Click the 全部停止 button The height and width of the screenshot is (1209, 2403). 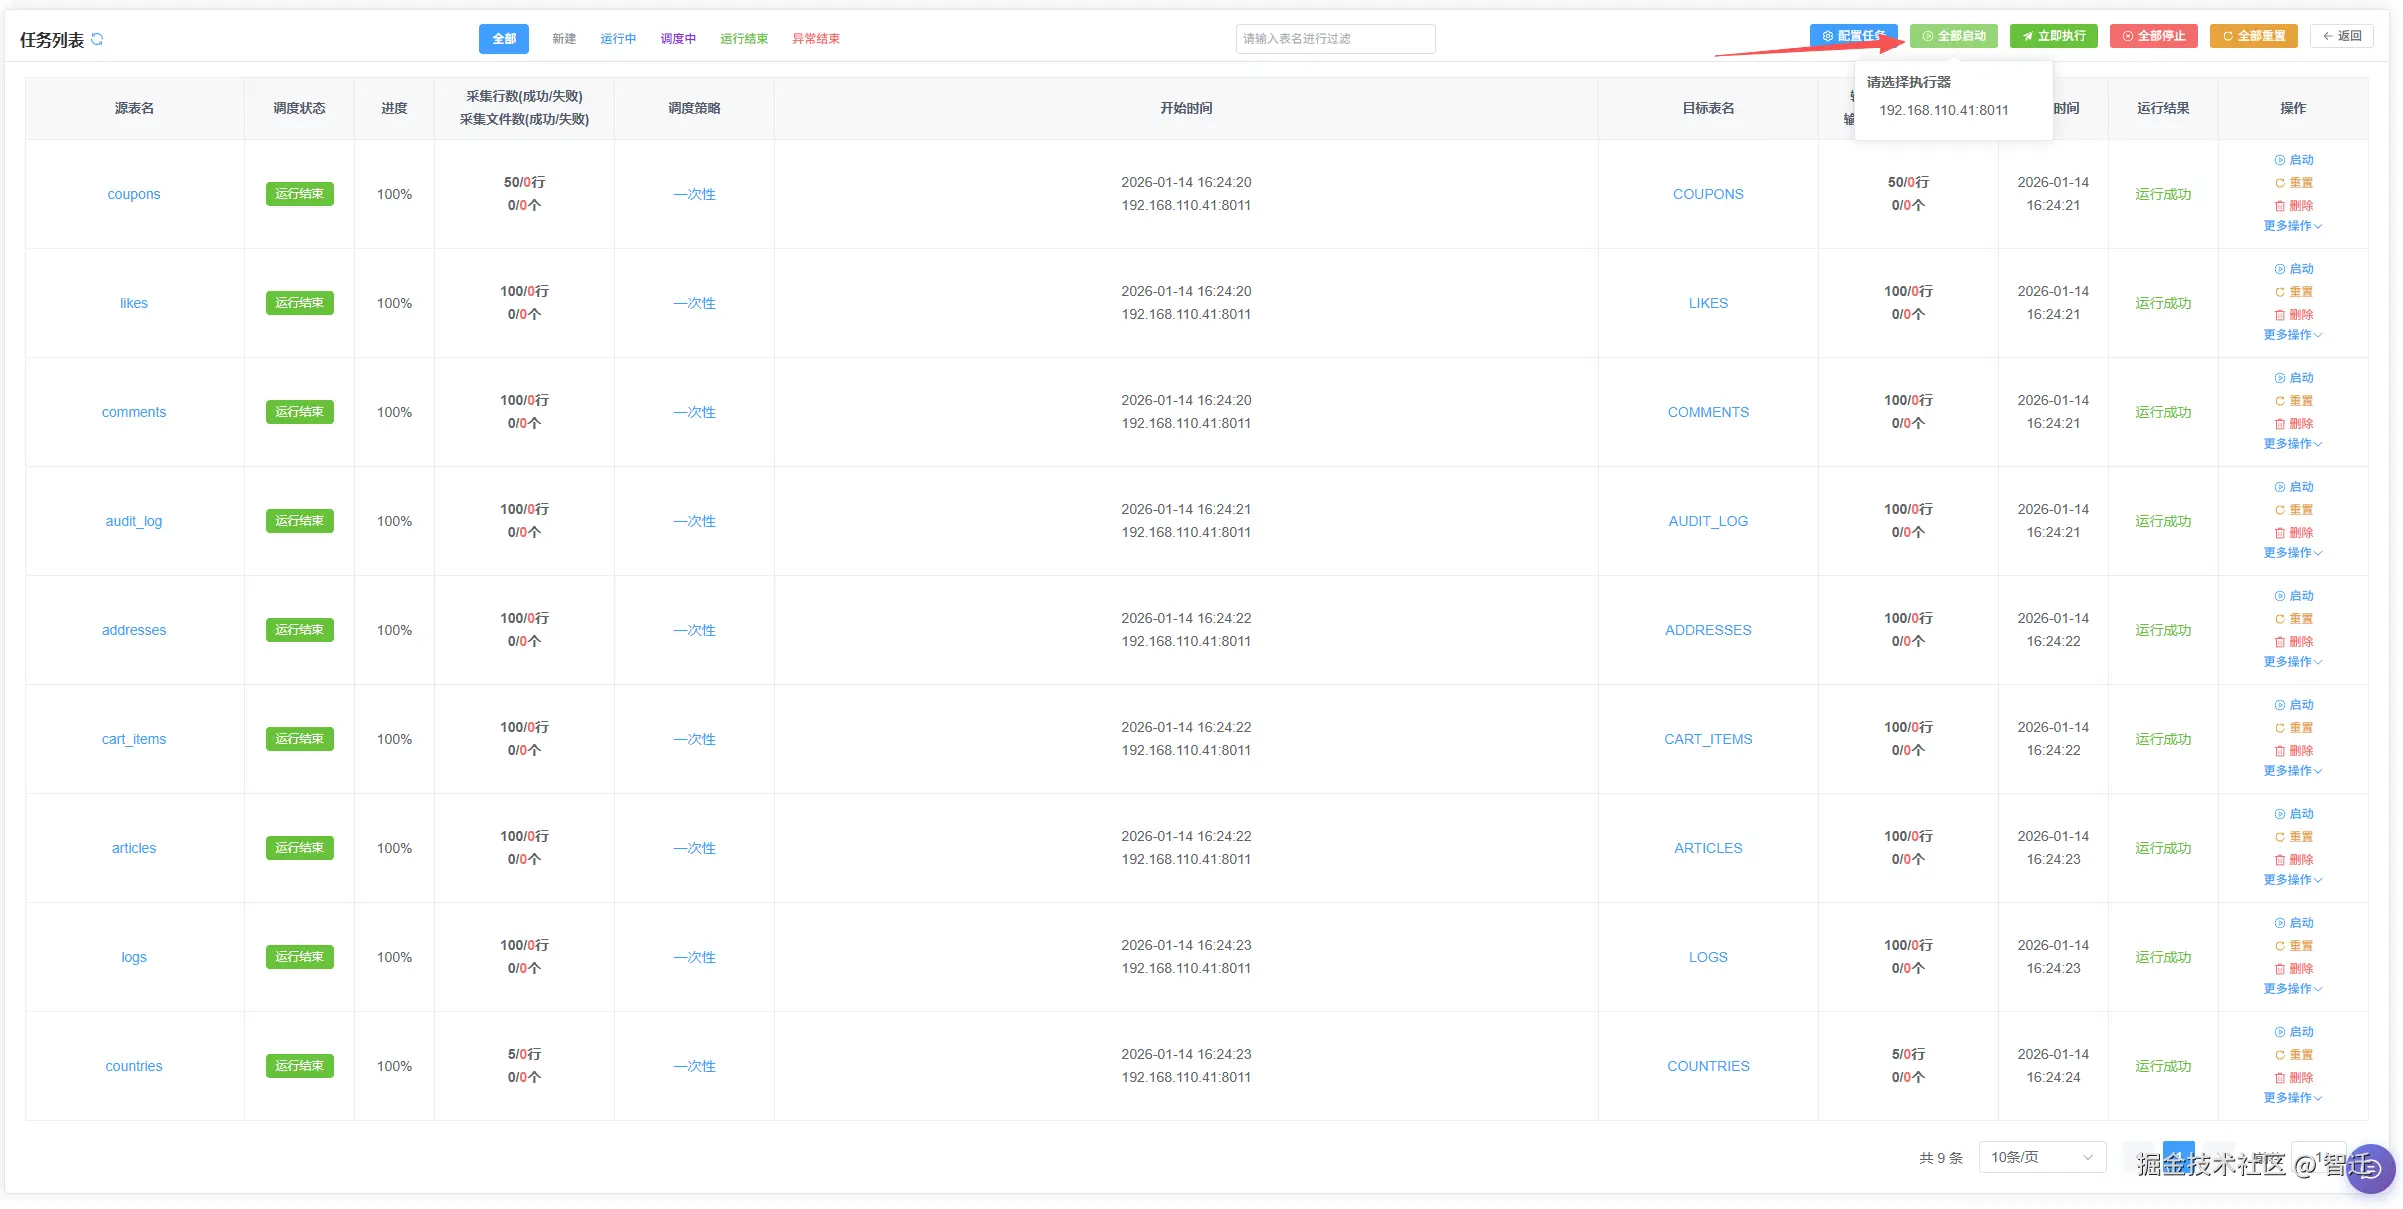(2153, 36)
